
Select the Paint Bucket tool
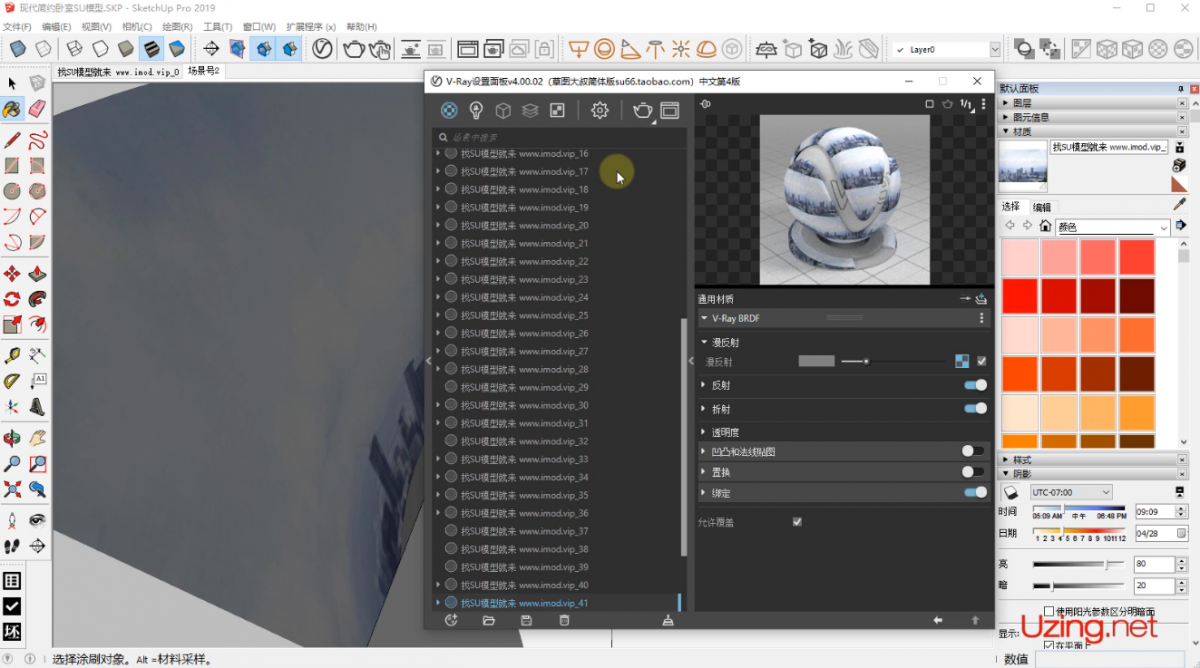click(12, 108)
